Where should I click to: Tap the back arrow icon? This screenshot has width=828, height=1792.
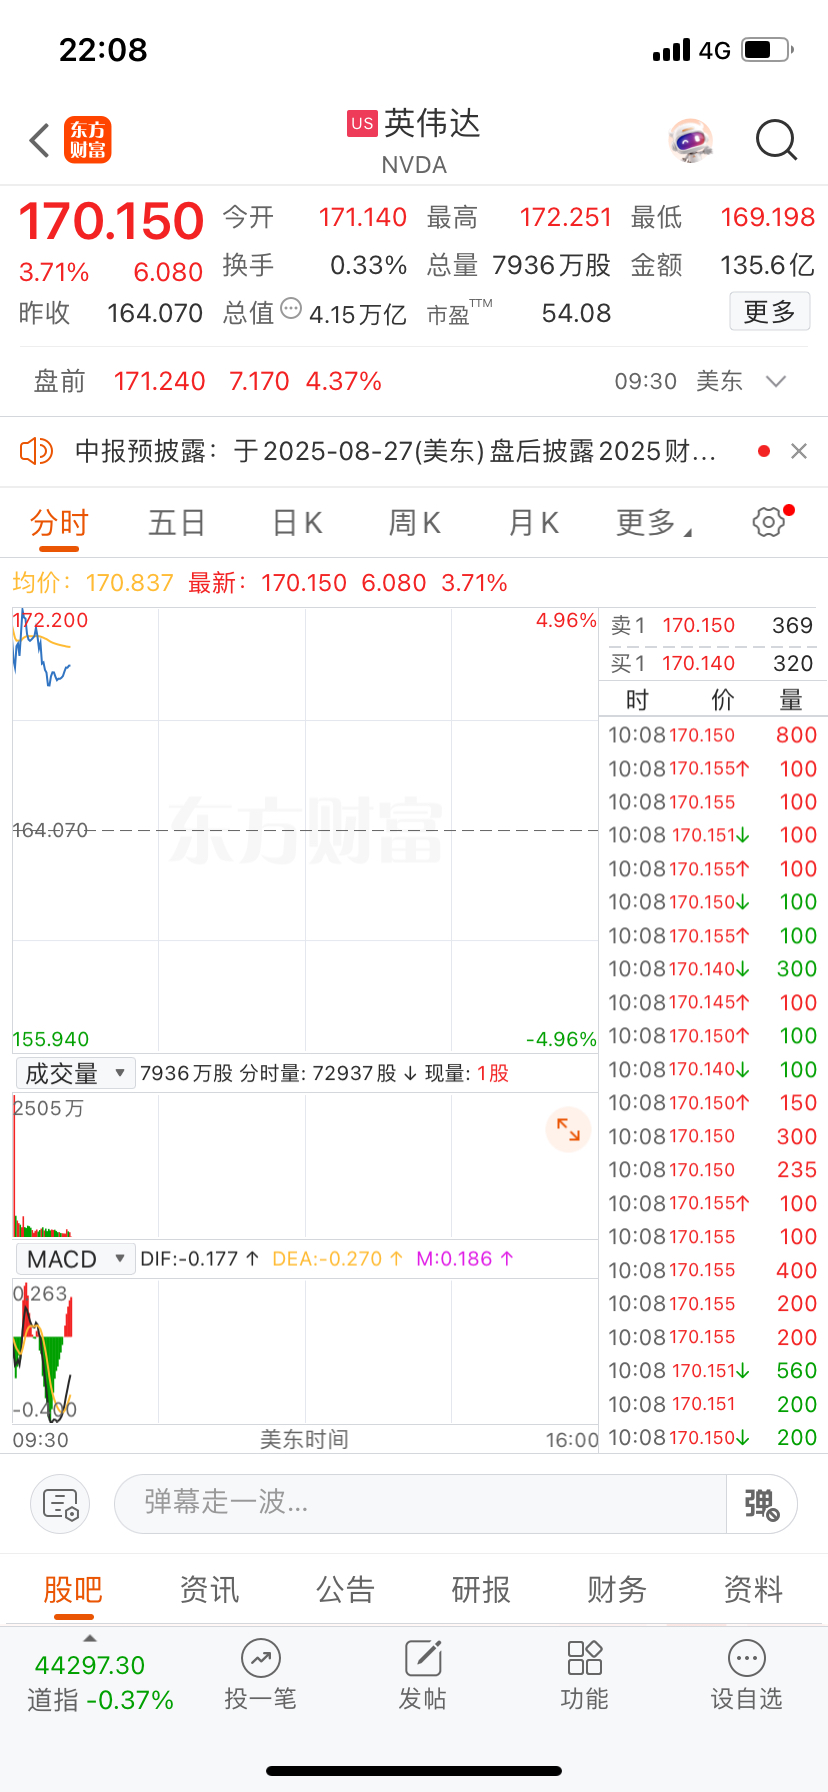tap(40, 140)
